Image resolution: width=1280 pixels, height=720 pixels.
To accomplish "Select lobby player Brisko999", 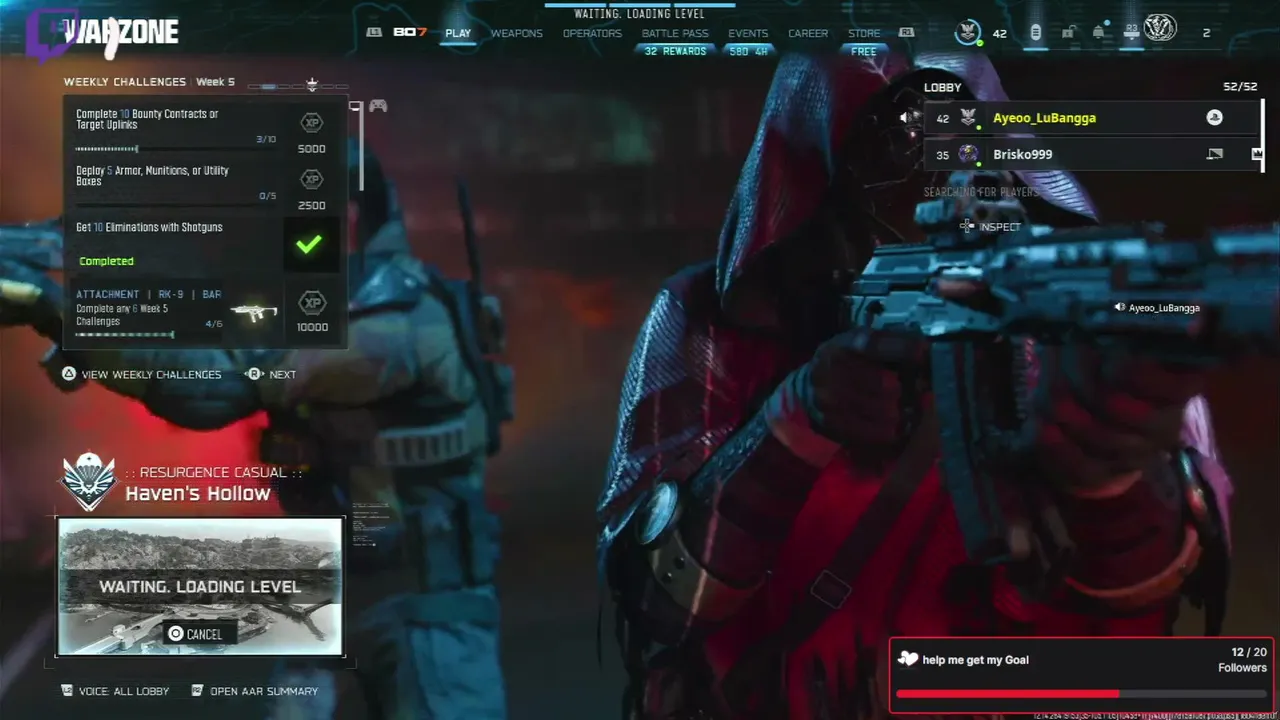I will pos(1092,154).
